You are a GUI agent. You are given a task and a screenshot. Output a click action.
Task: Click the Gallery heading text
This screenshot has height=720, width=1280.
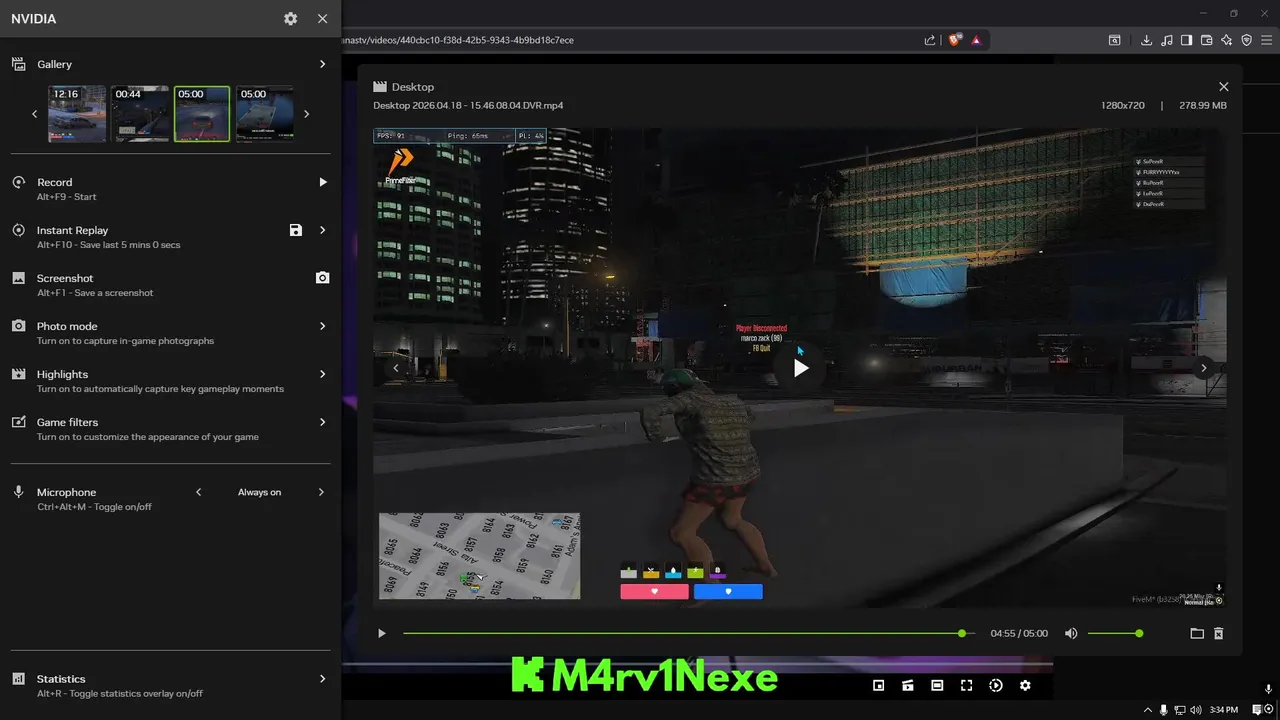coord(54,64)
